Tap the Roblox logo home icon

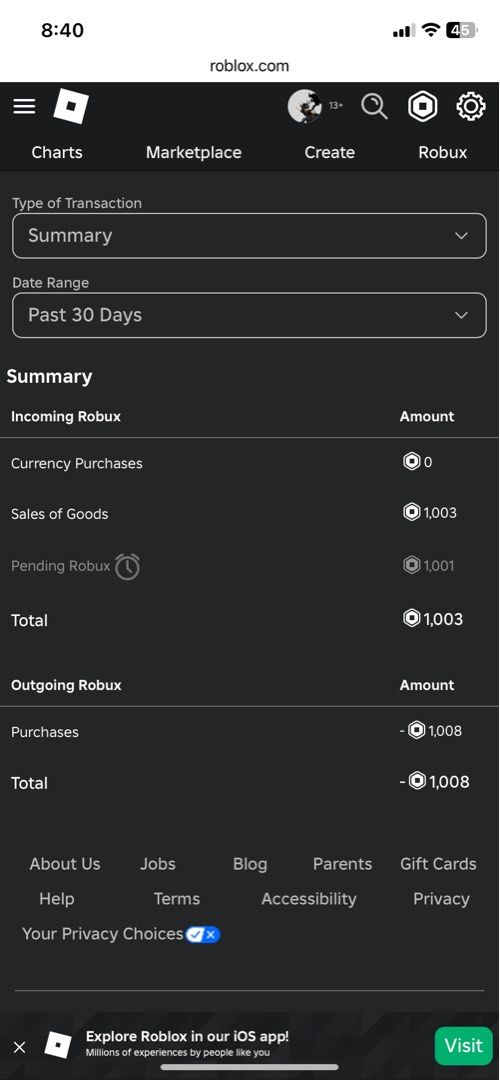pos(71,106)
